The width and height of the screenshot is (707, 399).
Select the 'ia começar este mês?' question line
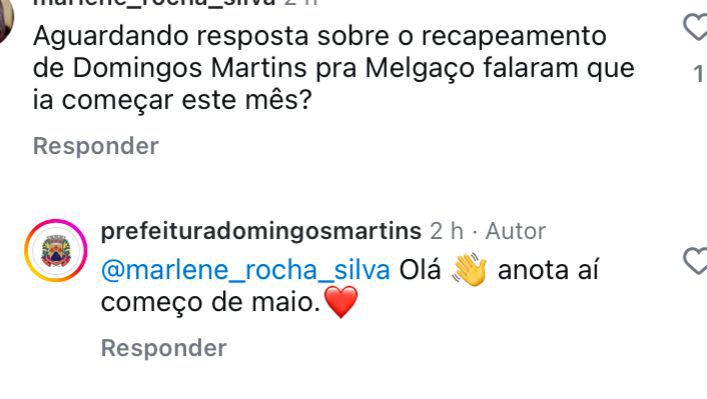173,100
